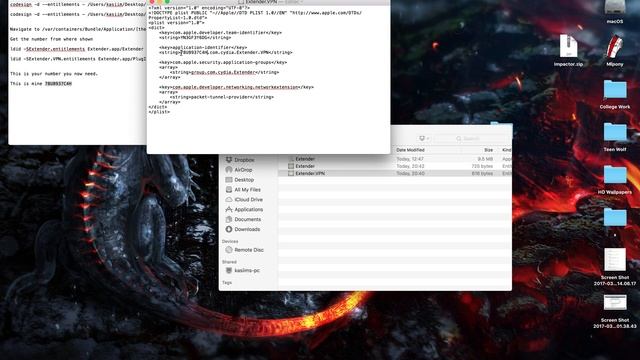The image size is (640, 360).
Task: Select the HD Wallpapers folder on the desktop
Action: (x=615, y=180)
